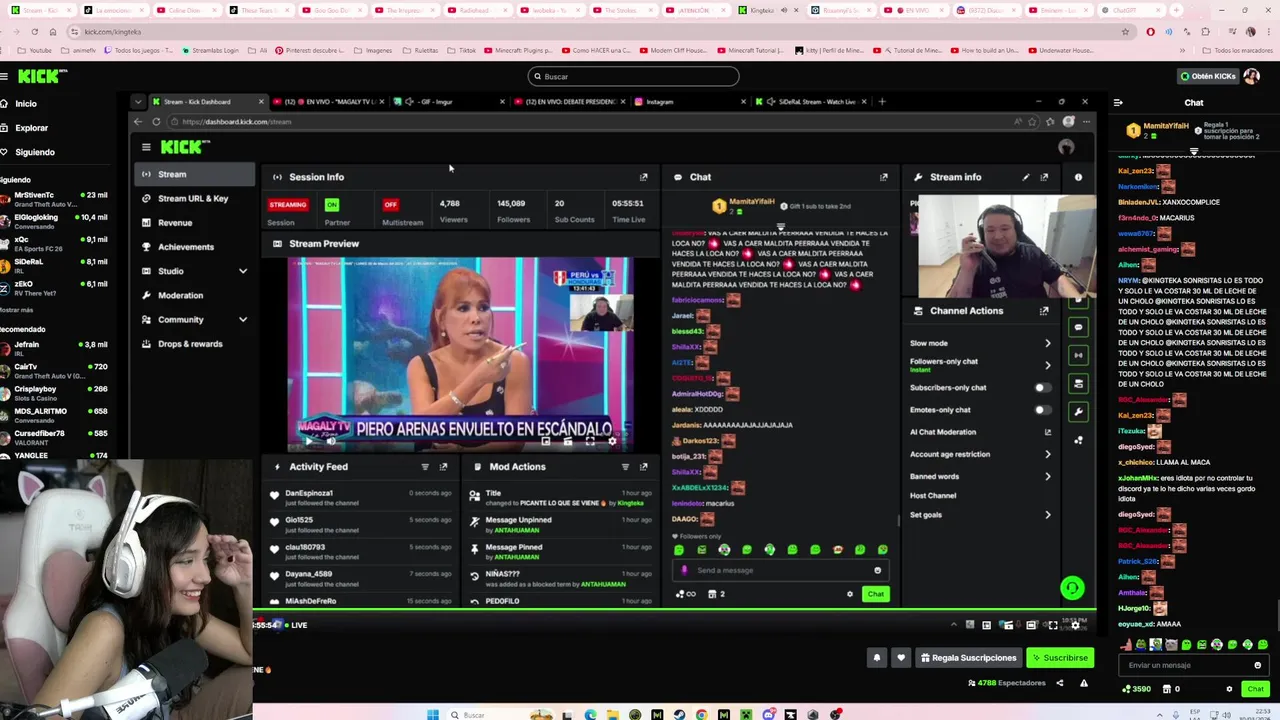Open AI Chat Moderation link
The image size is (1280, 720).
click(x=1047, y=432)
